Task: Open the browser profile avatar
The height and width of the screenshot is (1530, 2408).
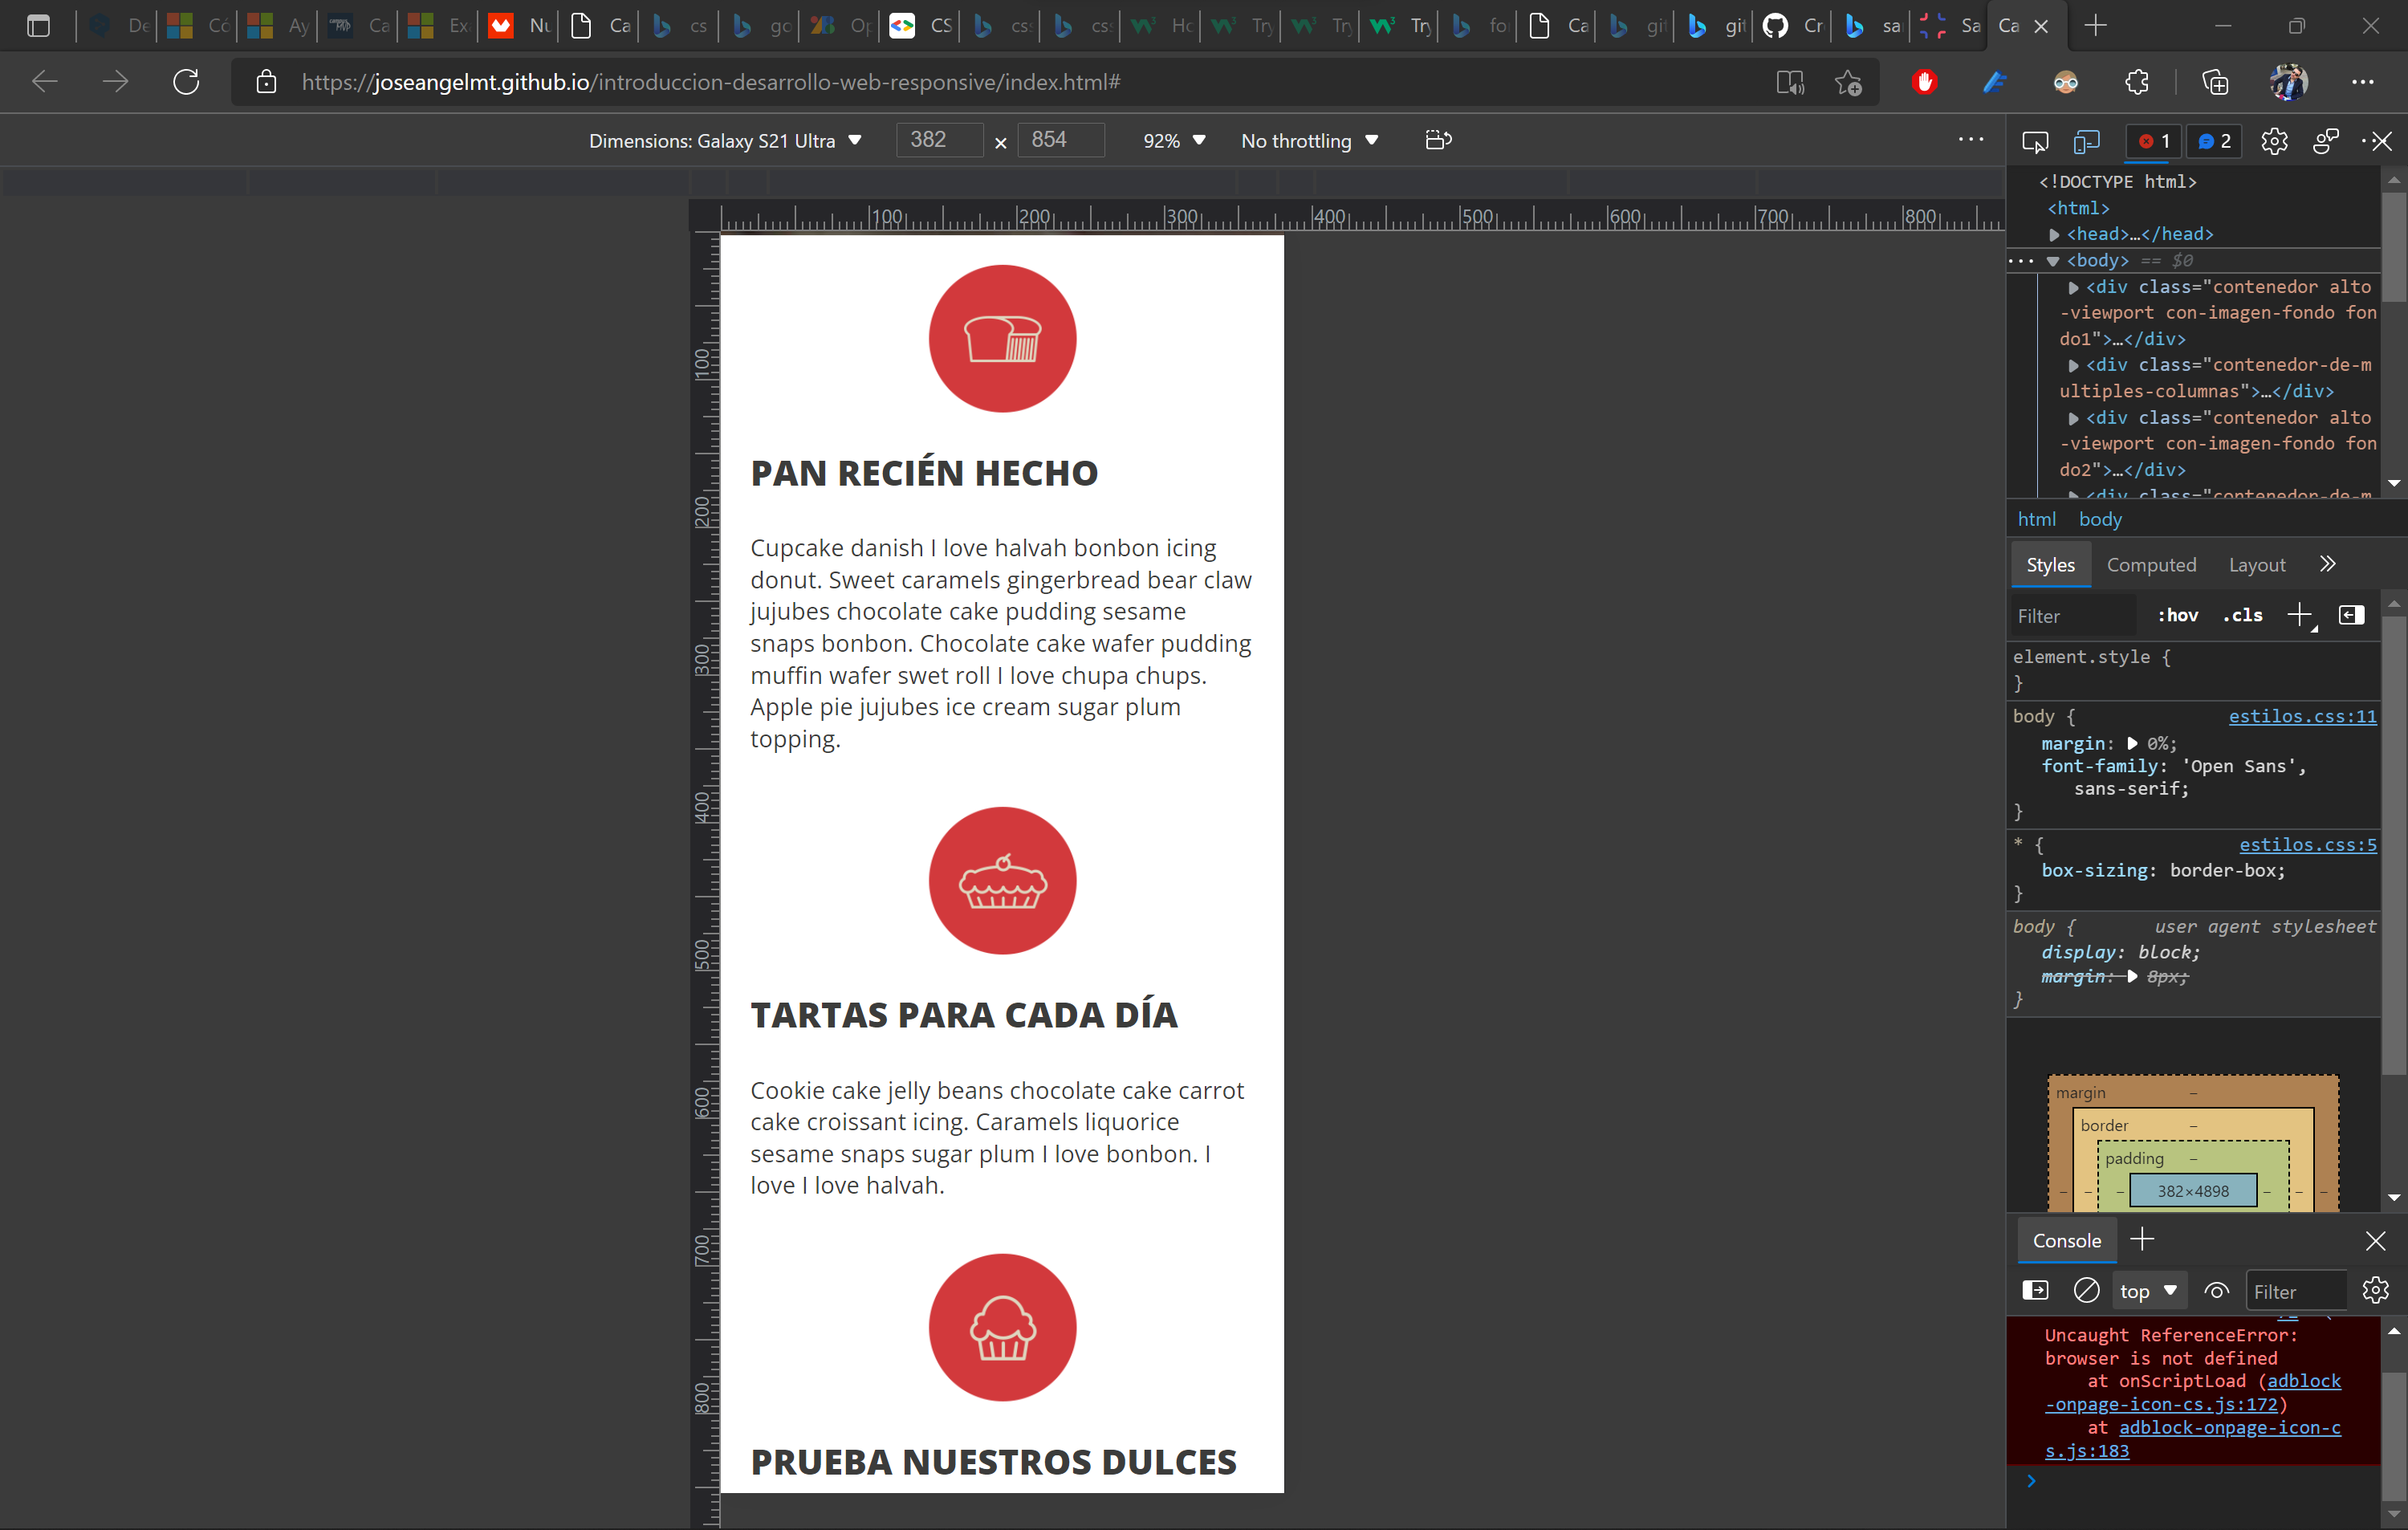Action: 2288,82
